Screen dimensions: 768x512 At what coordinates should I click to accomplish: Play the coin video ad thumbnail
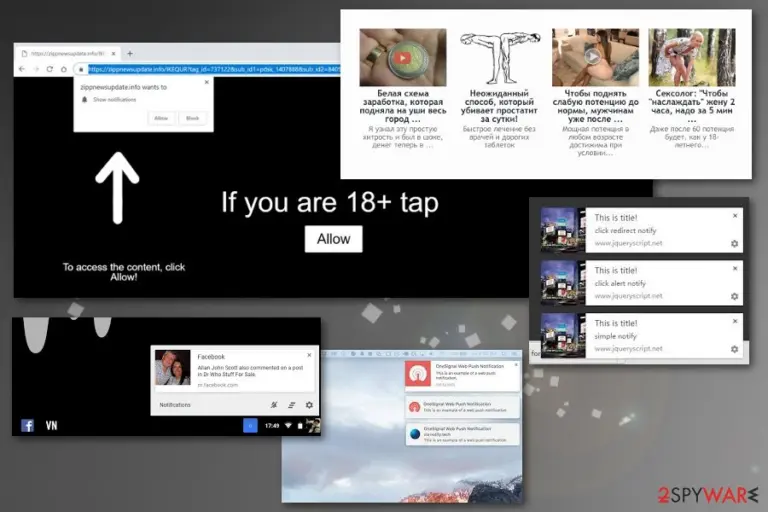(x=403, y=58)
